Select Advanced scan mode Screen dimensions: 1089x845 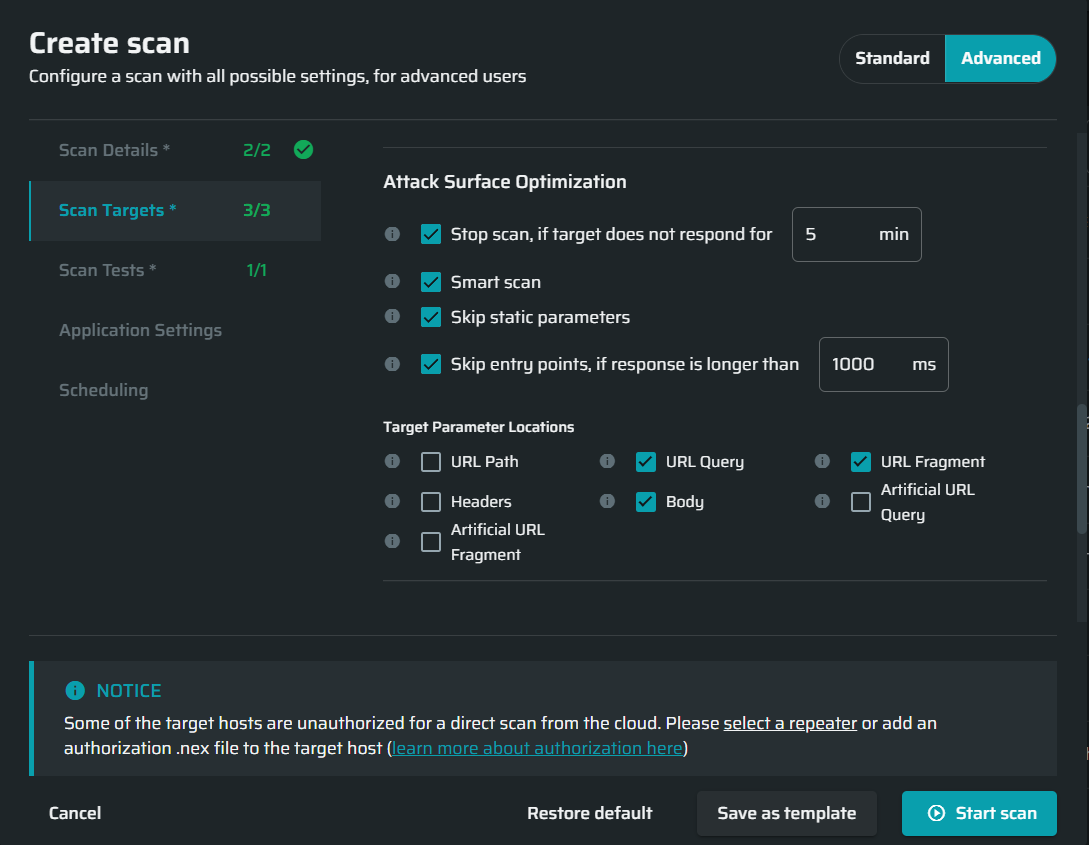point(1000,58)
